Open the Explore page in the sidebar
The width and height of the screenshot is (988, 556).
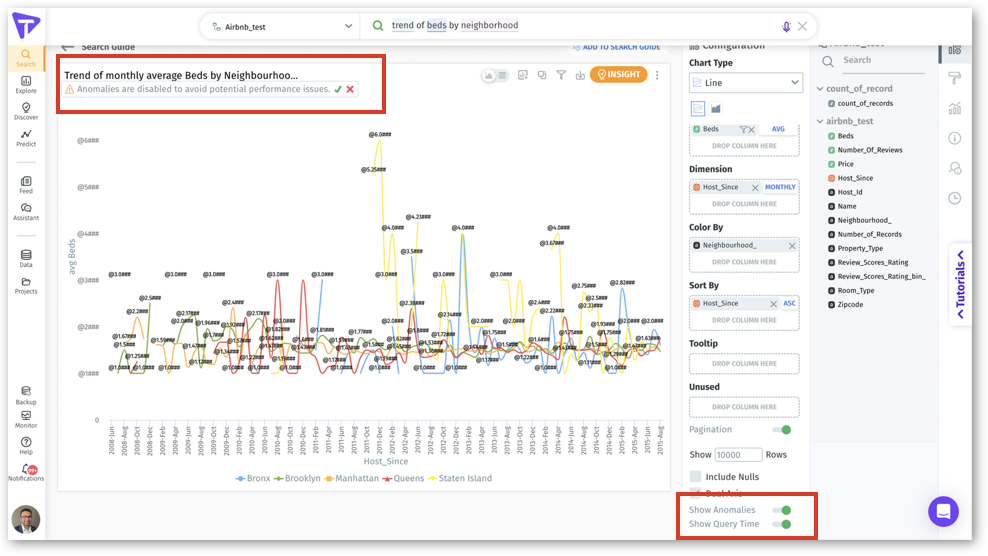[26, 85]
